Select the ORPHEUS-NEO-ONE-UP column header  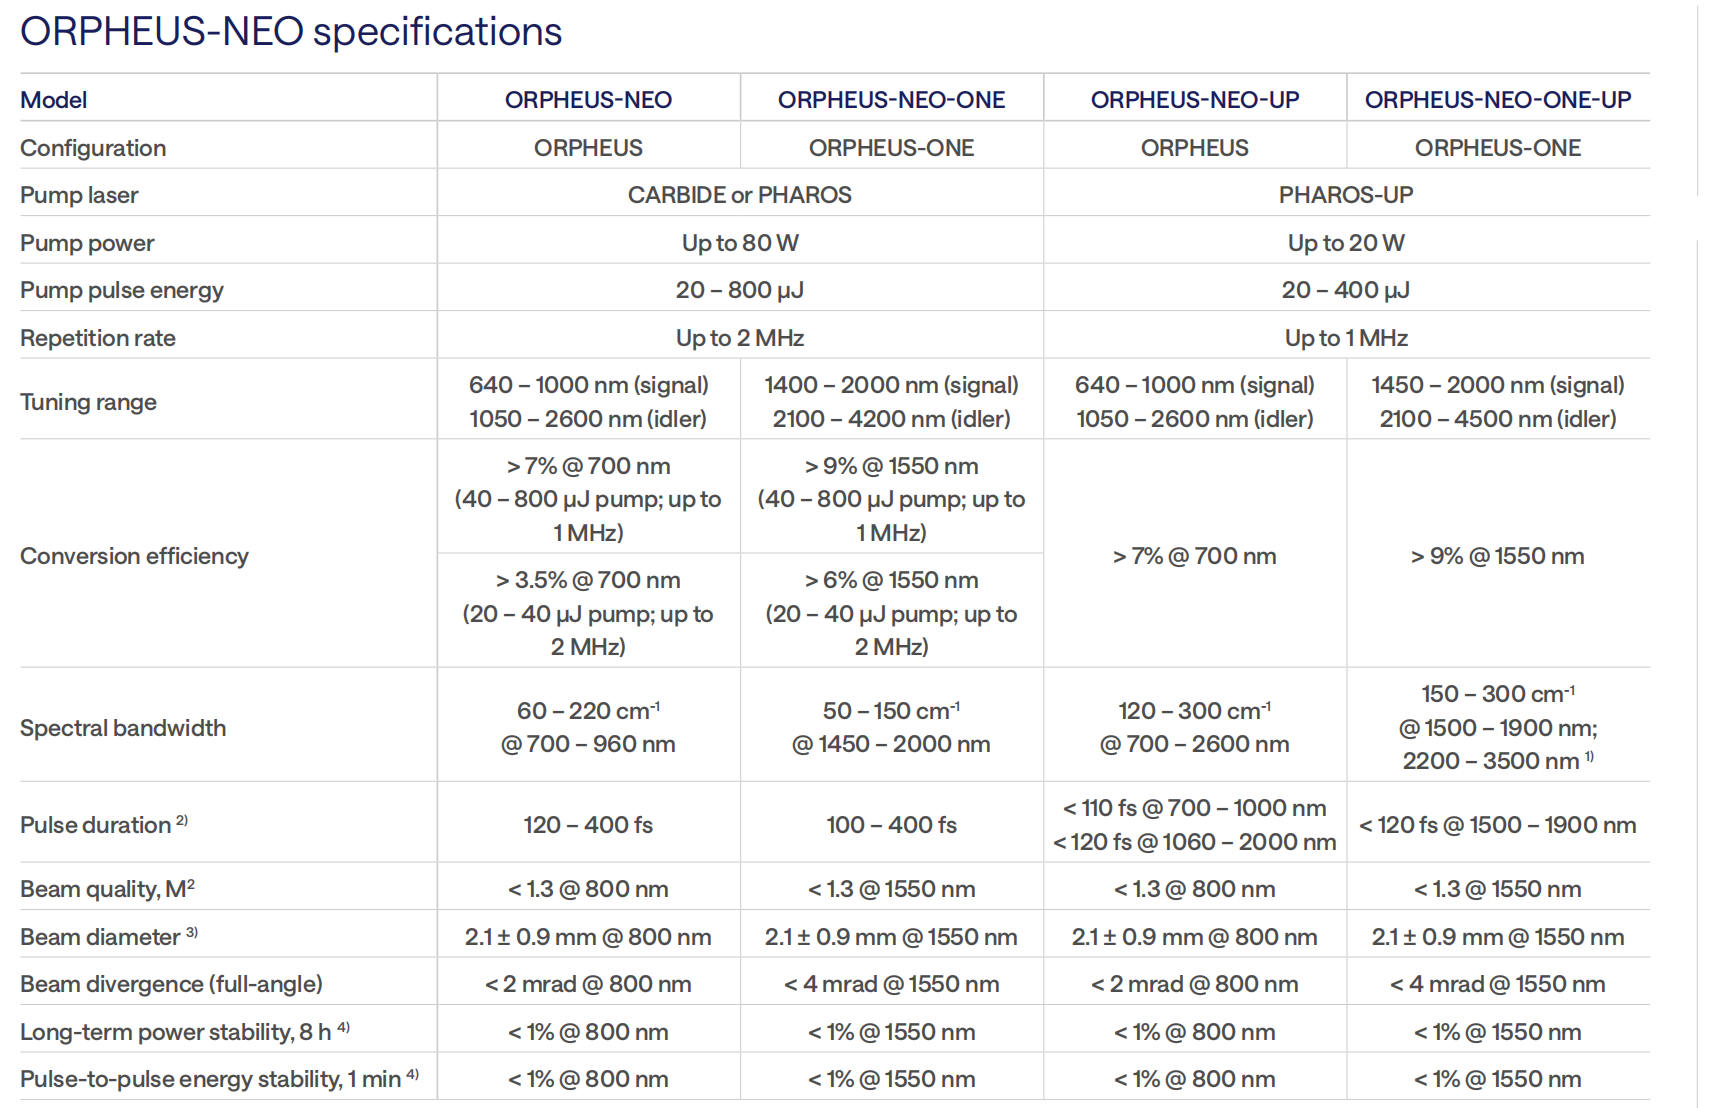pyautogui.click(x=1497, y=100)
